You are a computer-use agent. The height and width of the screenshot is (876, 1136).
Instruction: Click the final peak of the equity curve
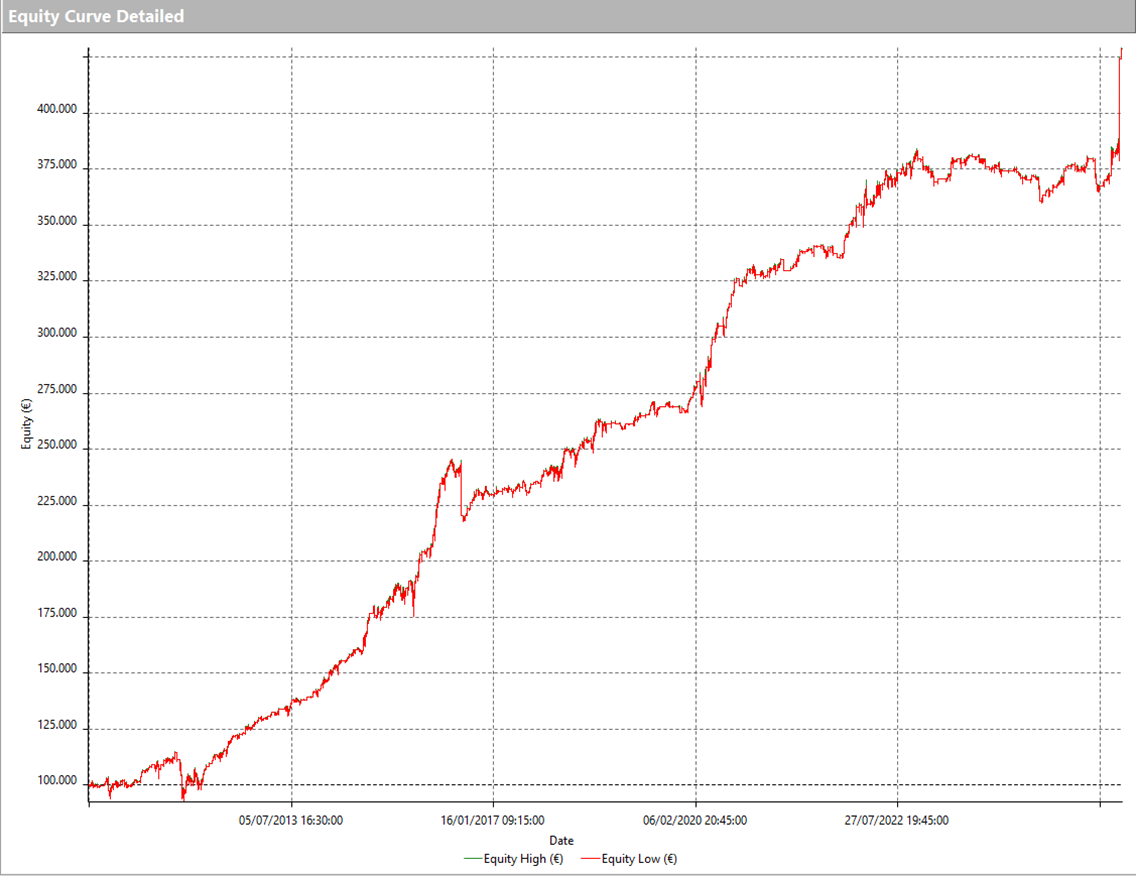(x=1121, y=49)
